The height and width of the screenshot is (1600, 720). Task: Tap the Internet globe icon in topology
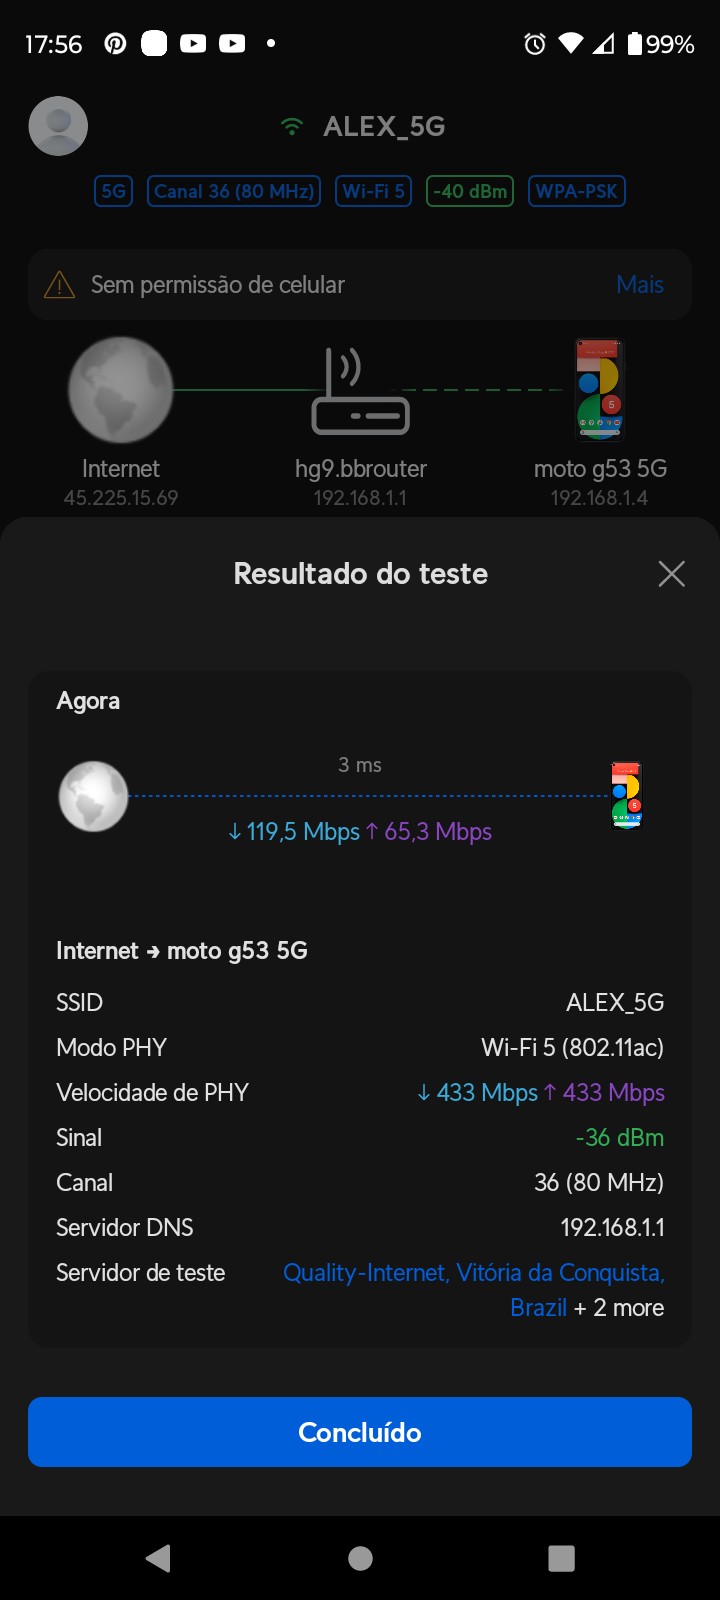tap(120, 390)
